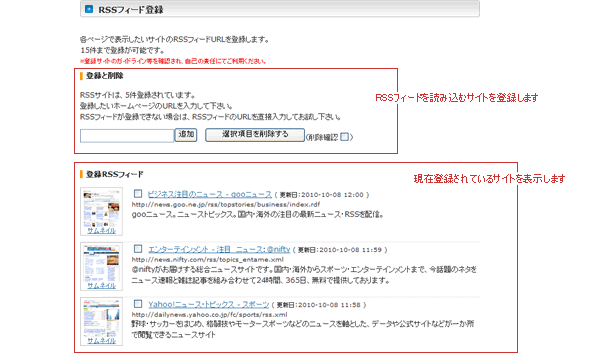Click サムネイル link under the Yahoo thumbnail
600x360 pixels.
(x=101, y=341)
